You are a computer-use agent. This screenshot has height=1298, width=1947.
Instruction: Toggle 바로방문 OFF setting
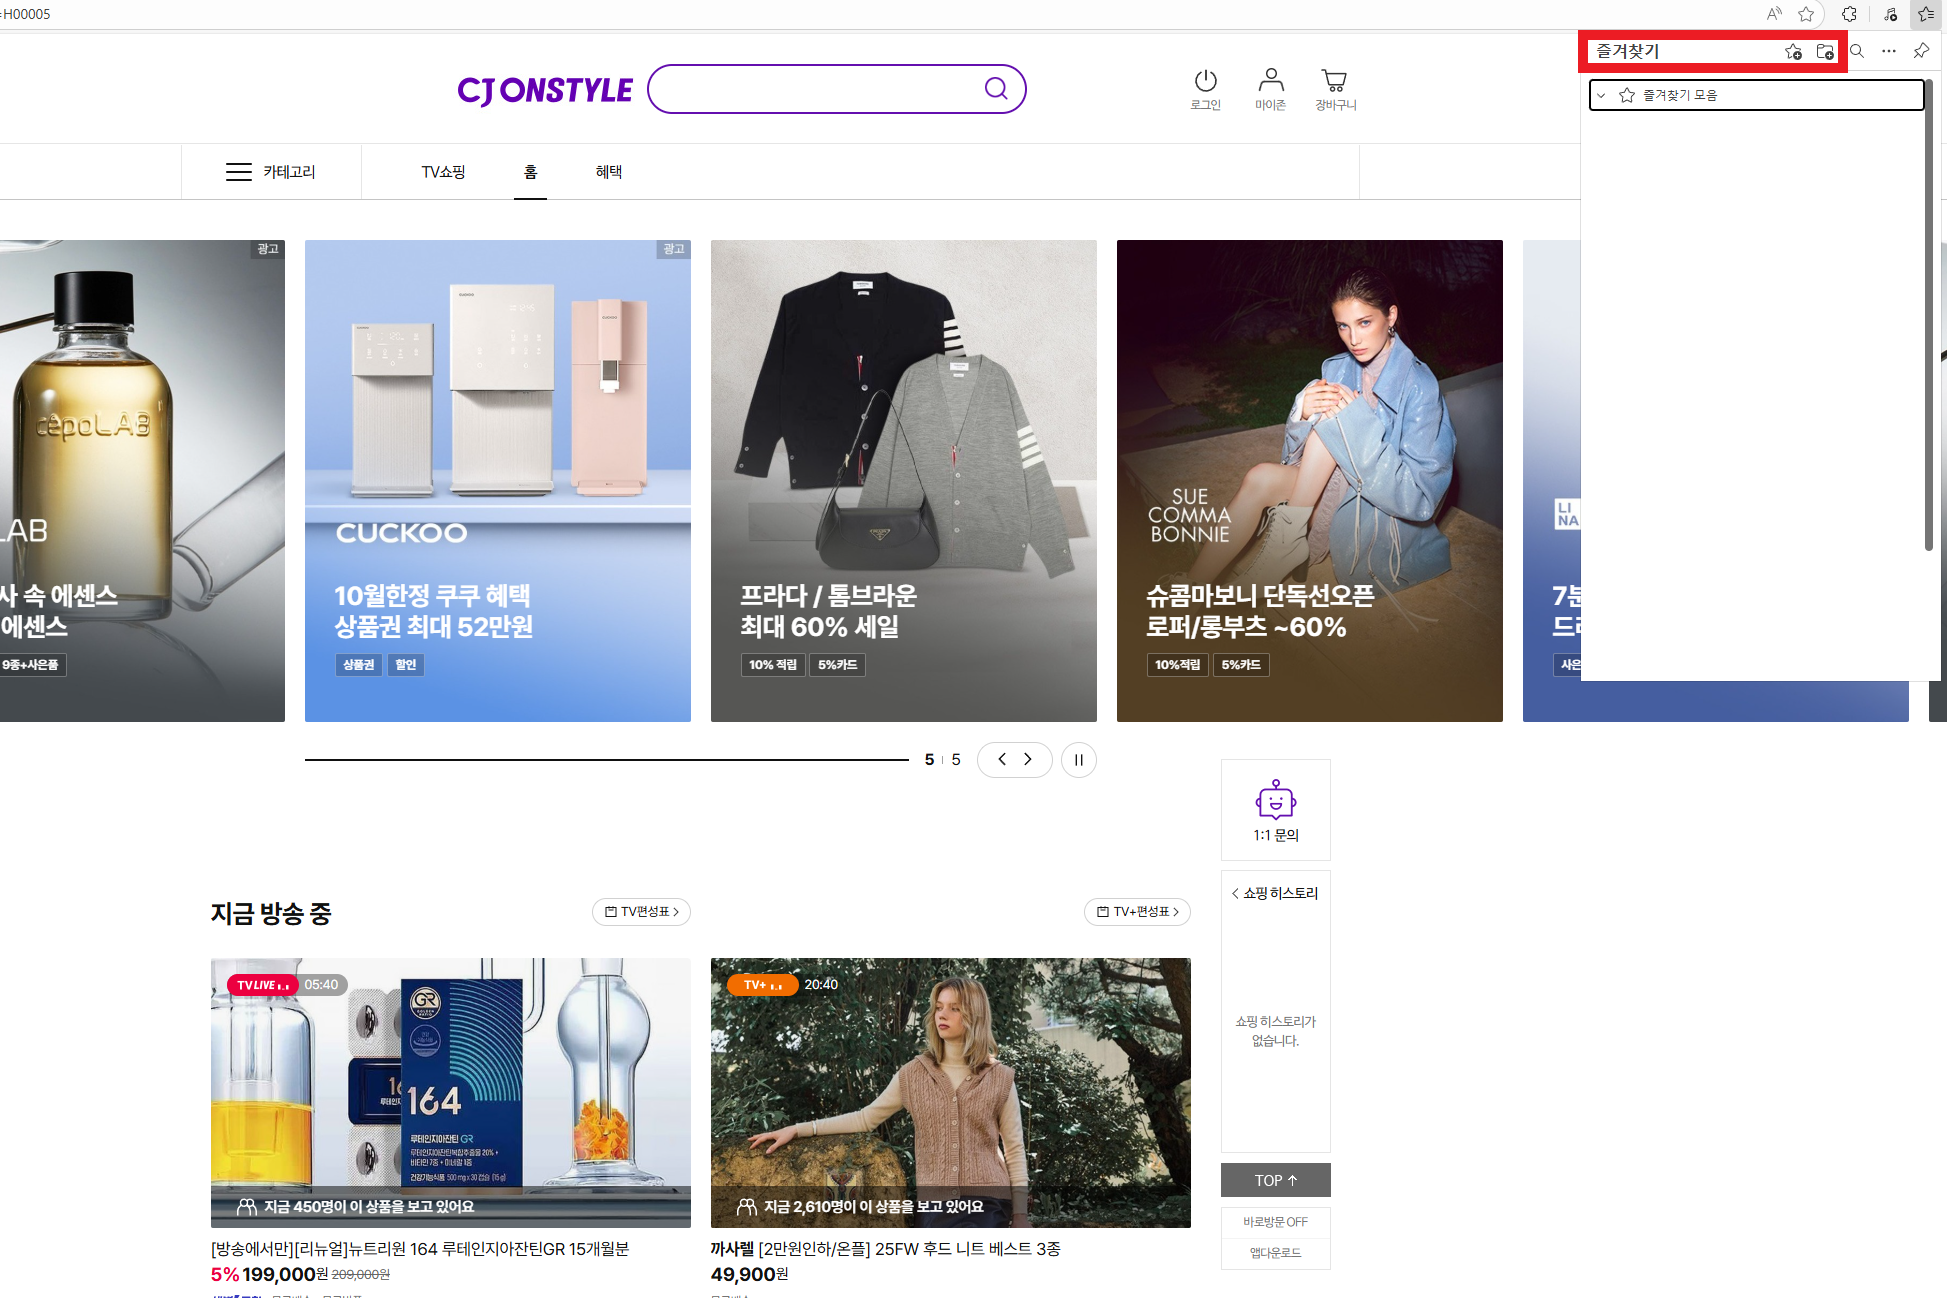1275,1222
